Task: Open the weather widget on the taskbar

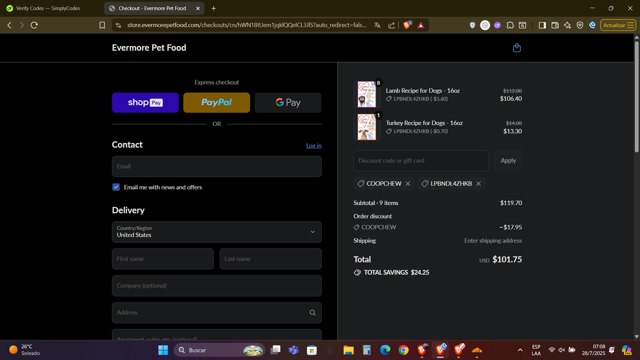Action: pos(24,350)
